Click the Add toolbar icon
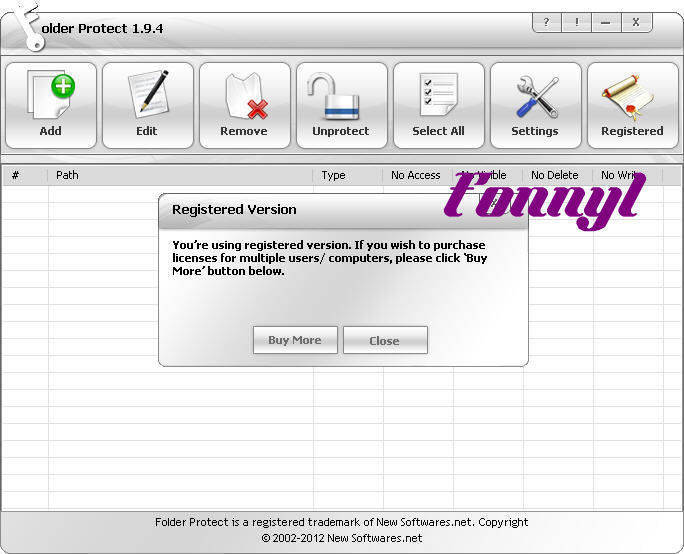684x554 pixels. [x=51, y=106]
